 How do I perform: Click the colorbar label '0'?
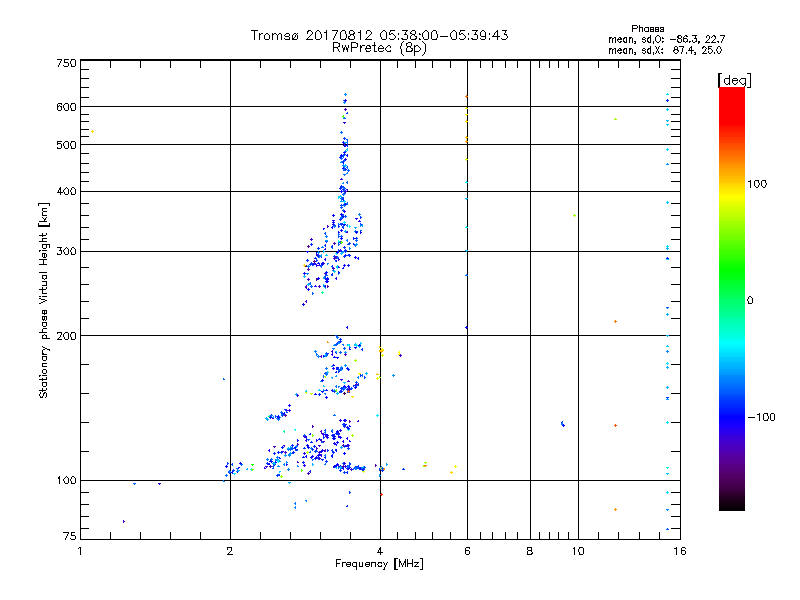750,301
